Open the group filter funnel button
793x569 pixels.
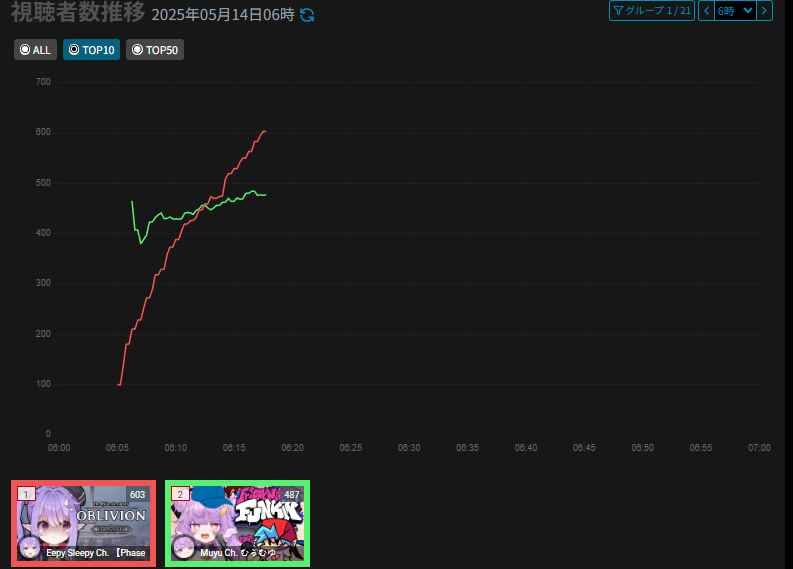tap(618, 11)
